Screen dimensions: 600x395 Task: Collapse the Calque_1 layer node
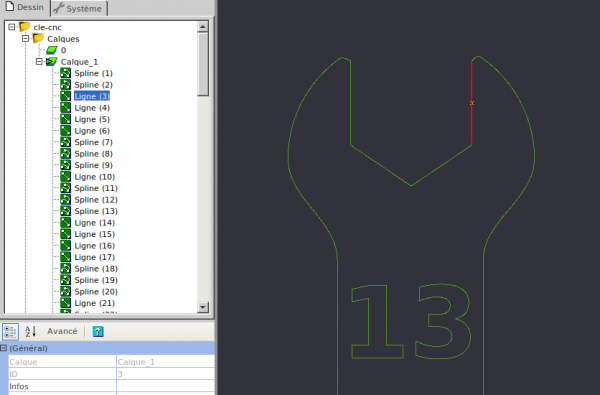(39, 61)
